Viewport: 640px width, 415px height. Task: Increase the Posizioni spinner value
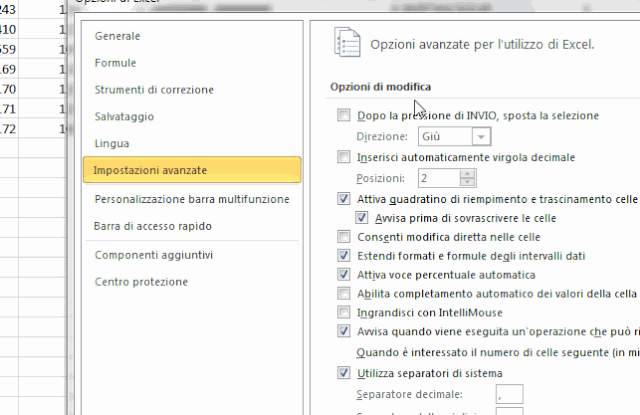point(467,174)
